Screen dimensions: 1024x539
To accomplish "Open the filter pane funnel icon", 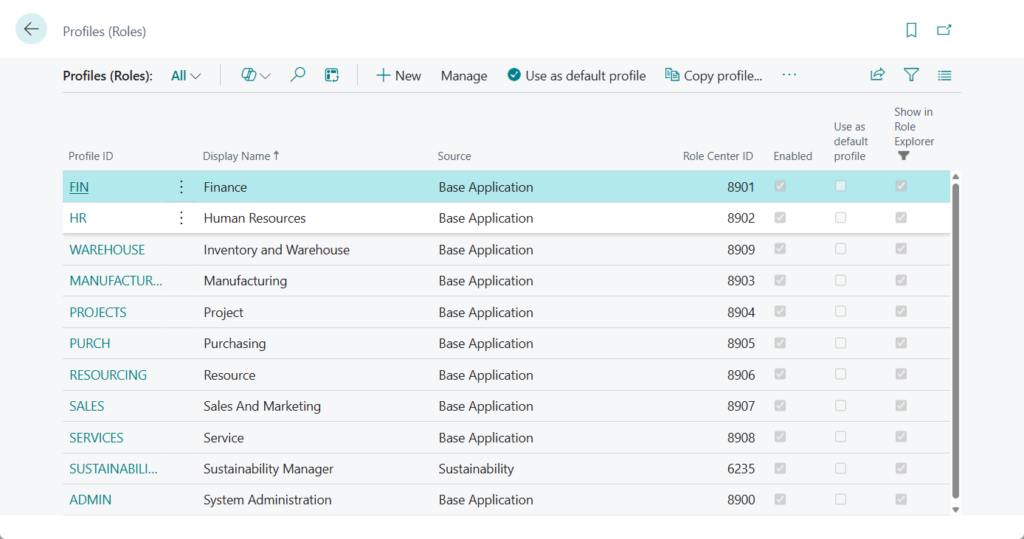I will [911, 75].
